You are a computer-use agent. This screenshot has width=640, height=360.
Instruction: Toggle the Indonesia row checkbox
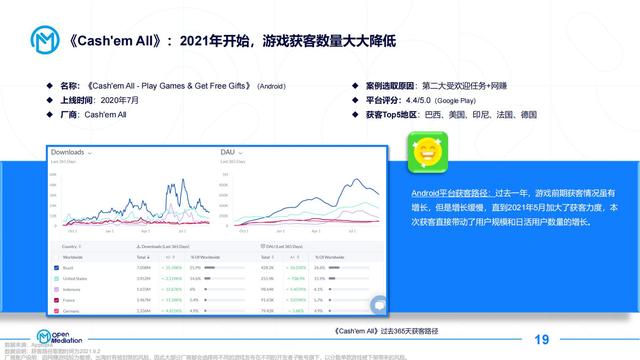point(56,289)
